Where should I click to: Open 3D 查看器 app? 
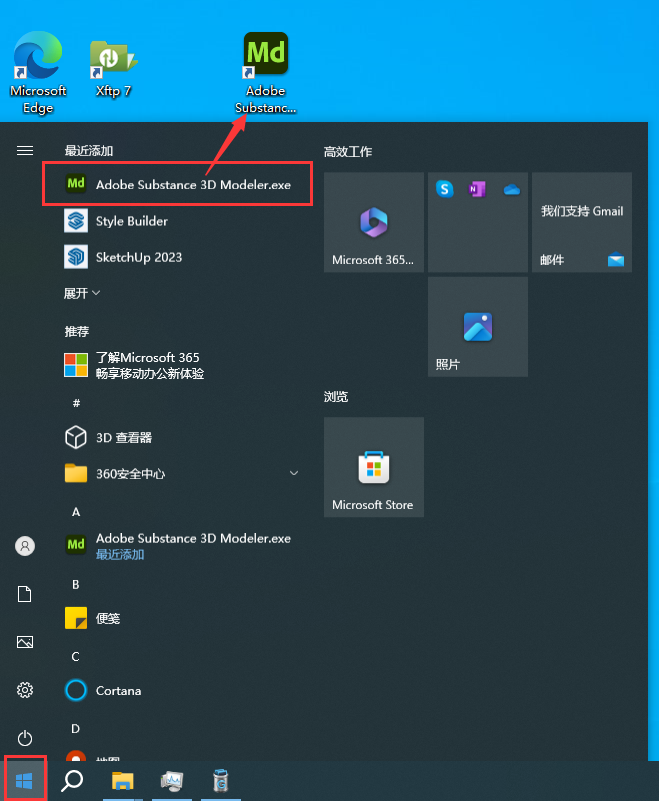tap(177, 437)
